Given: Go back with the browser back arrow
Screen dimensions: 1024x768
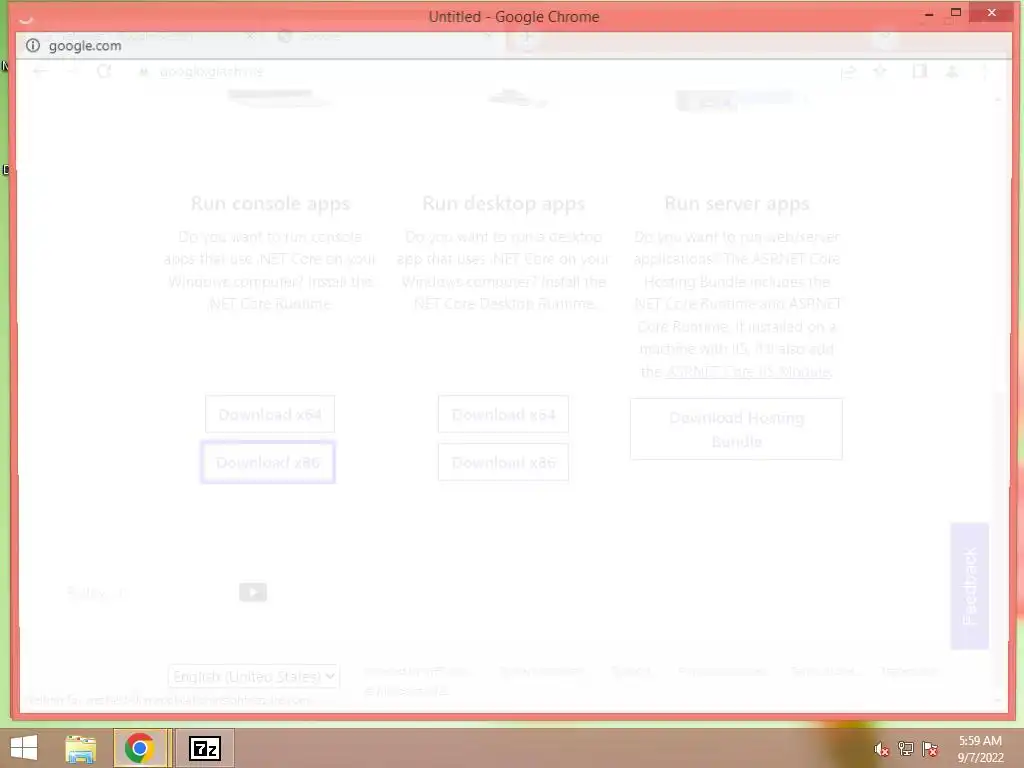Looking at the screenshot, I should click(40, 72).
